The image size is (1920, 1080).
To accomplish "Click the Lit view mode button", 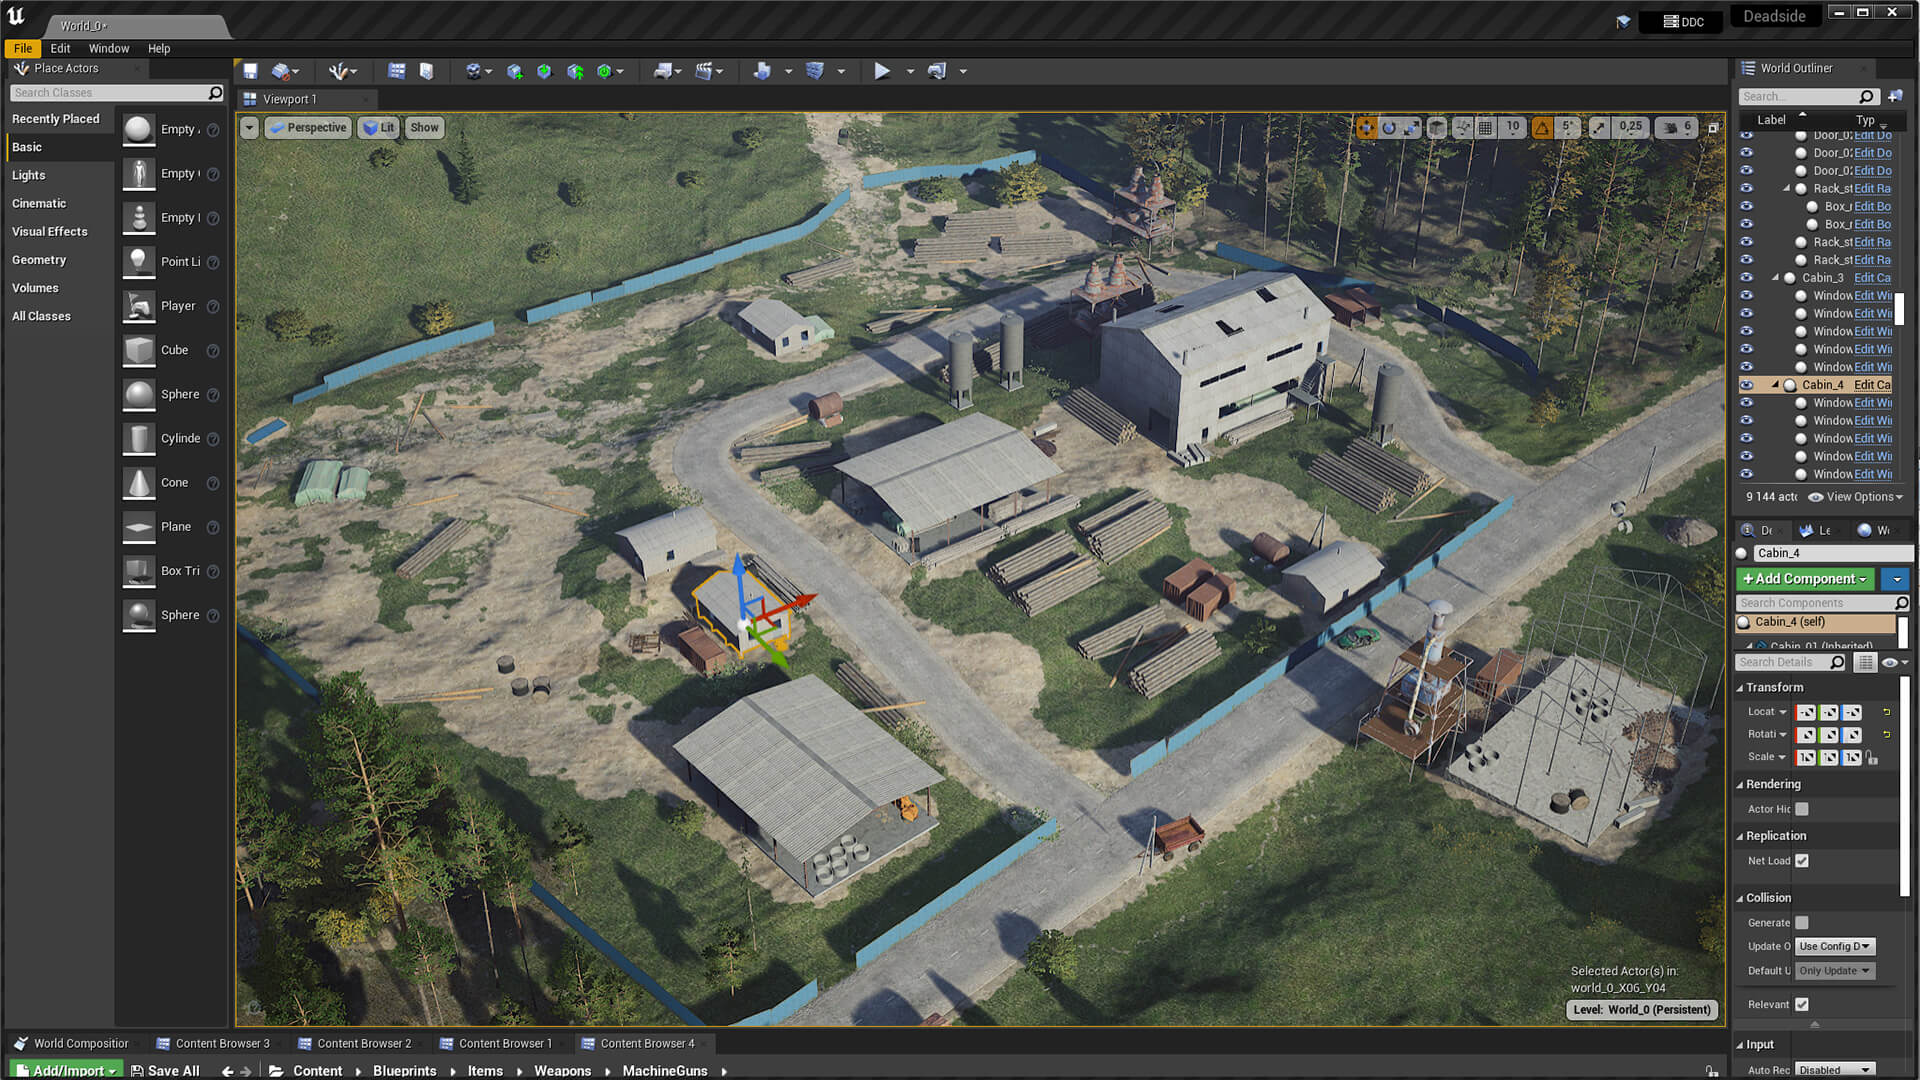I will tap(378, 128).
